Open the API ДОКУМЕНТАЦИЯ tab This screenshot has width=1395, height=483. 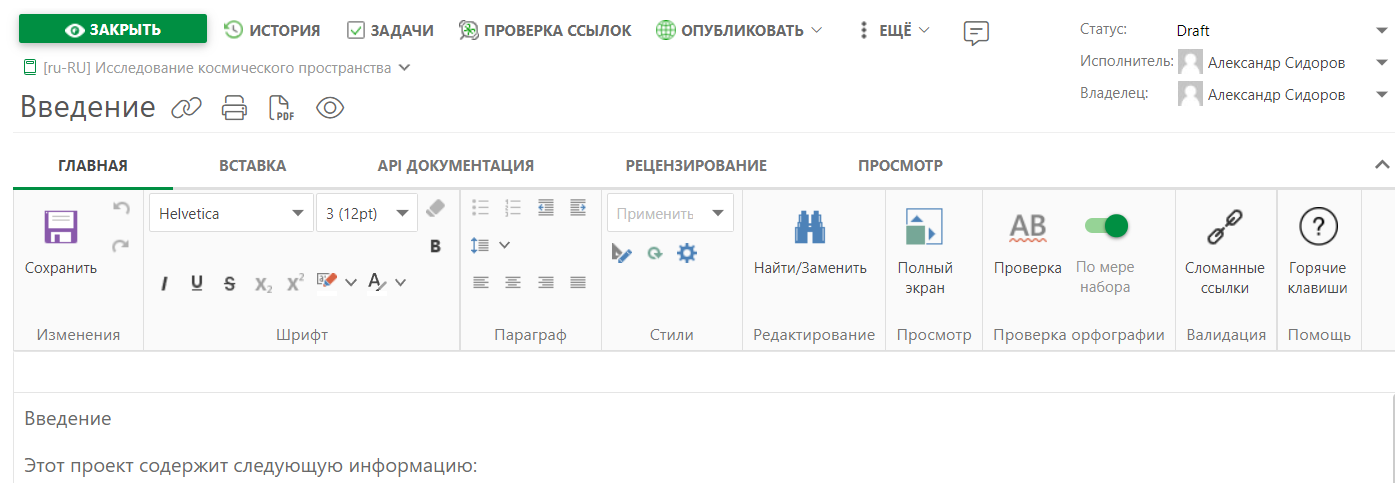456,166
